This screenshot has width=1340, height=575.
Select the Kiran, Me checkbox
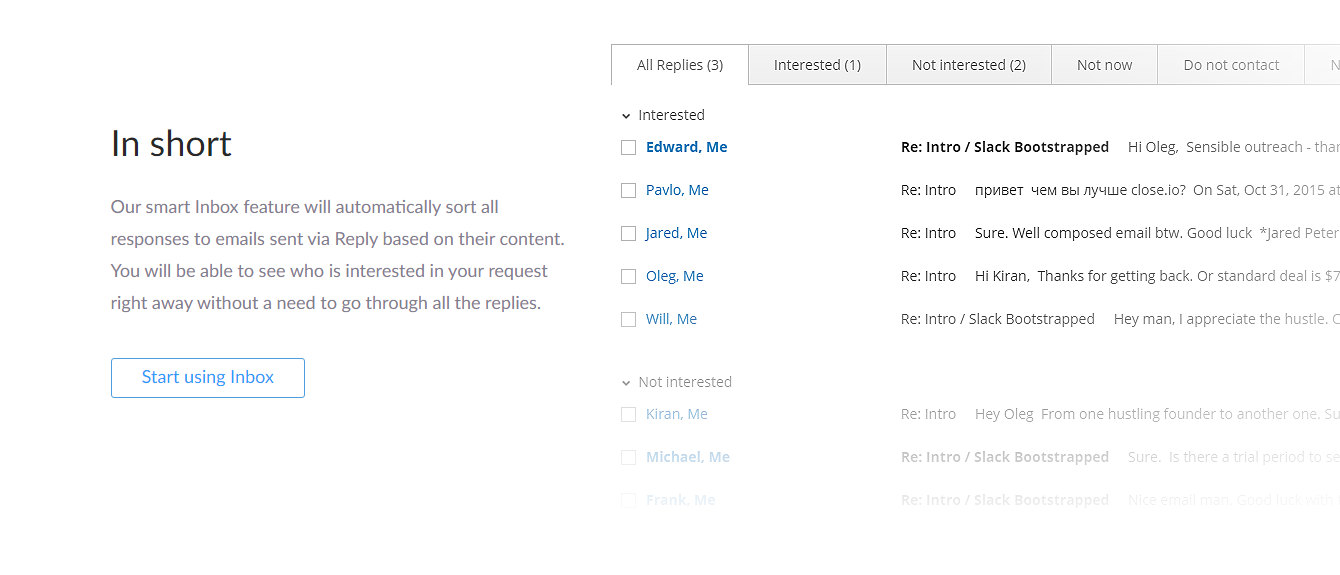[x=628, y=415]
